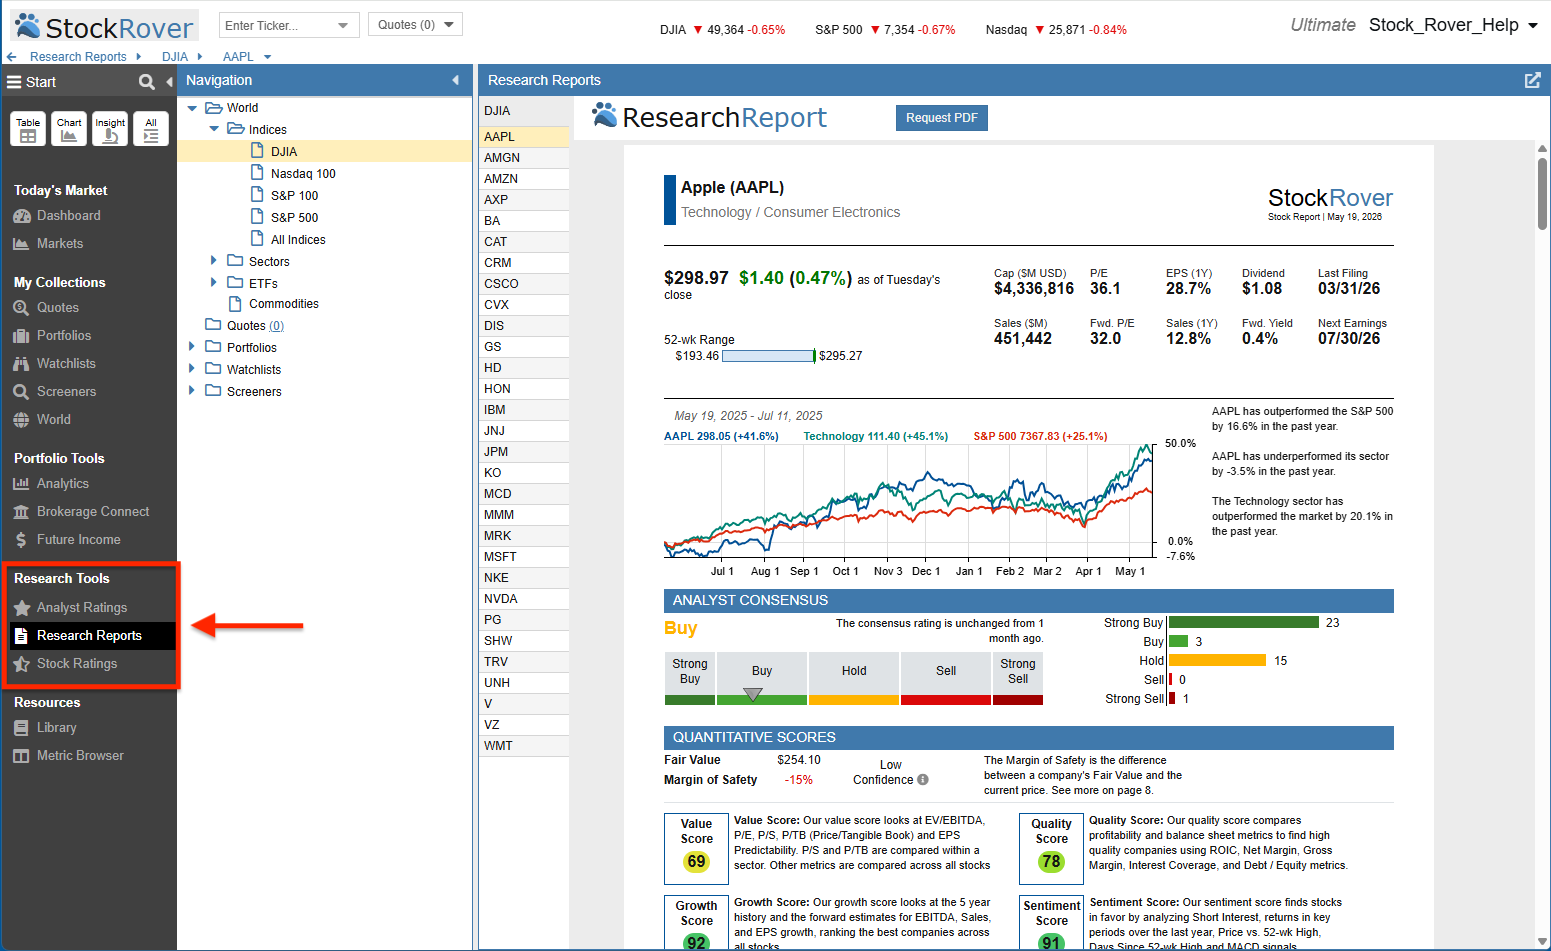Click the Research Reports breadcrumb link
This screenshot has width=1551, height=951.
tap(78, 57)
